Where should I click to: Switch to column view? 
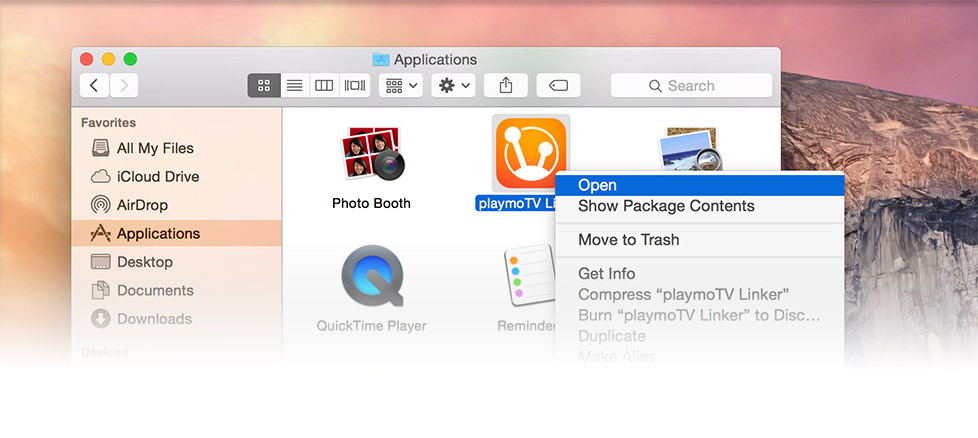(x=324, y=85)
